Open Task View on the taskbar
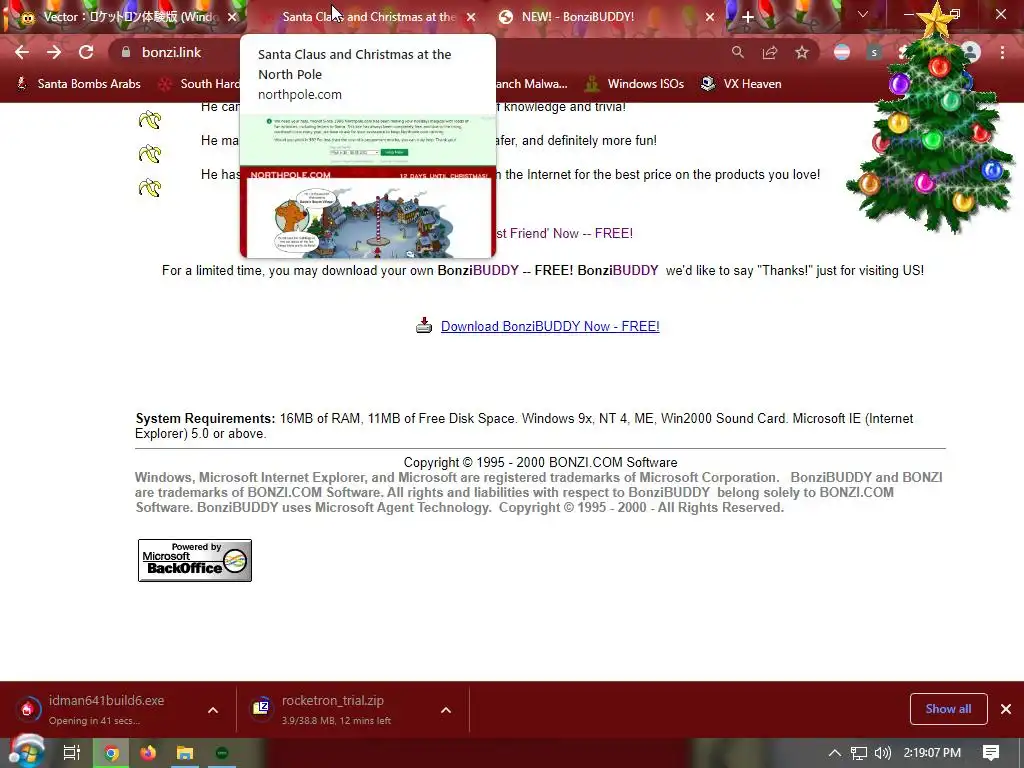 72,753
